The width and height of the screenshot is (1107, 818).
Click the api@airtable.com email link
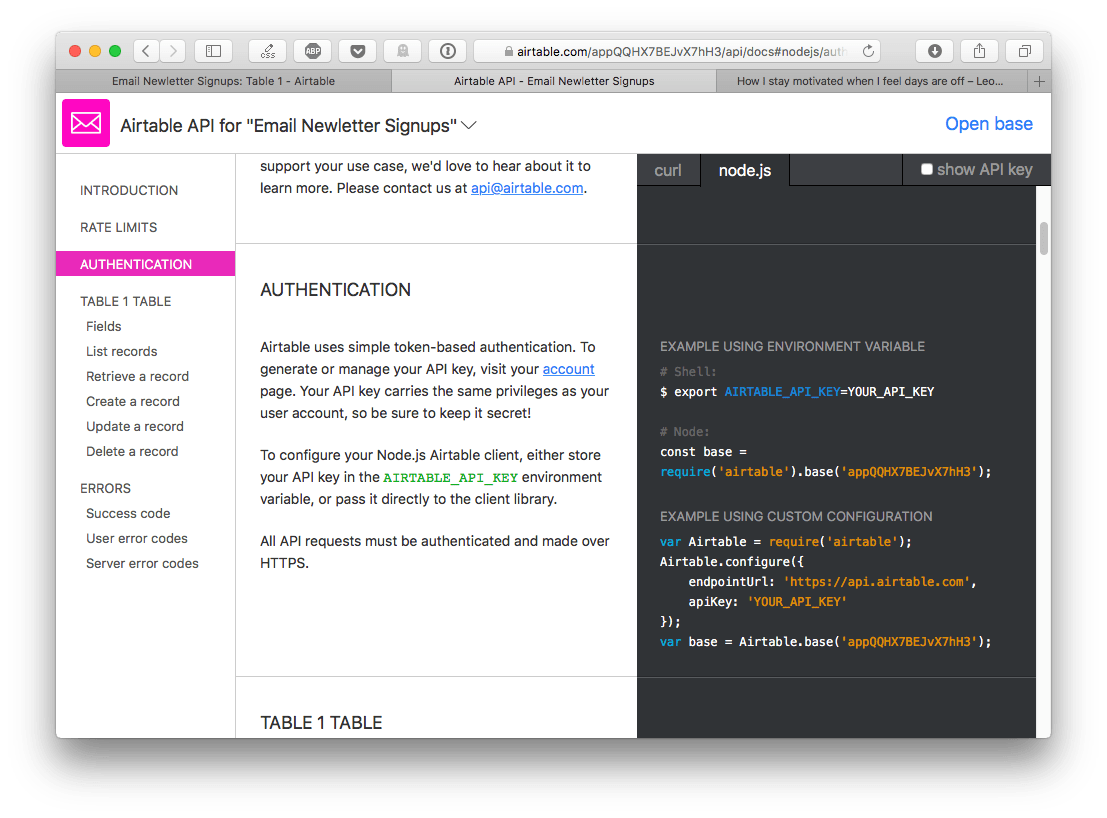(527, 188)
